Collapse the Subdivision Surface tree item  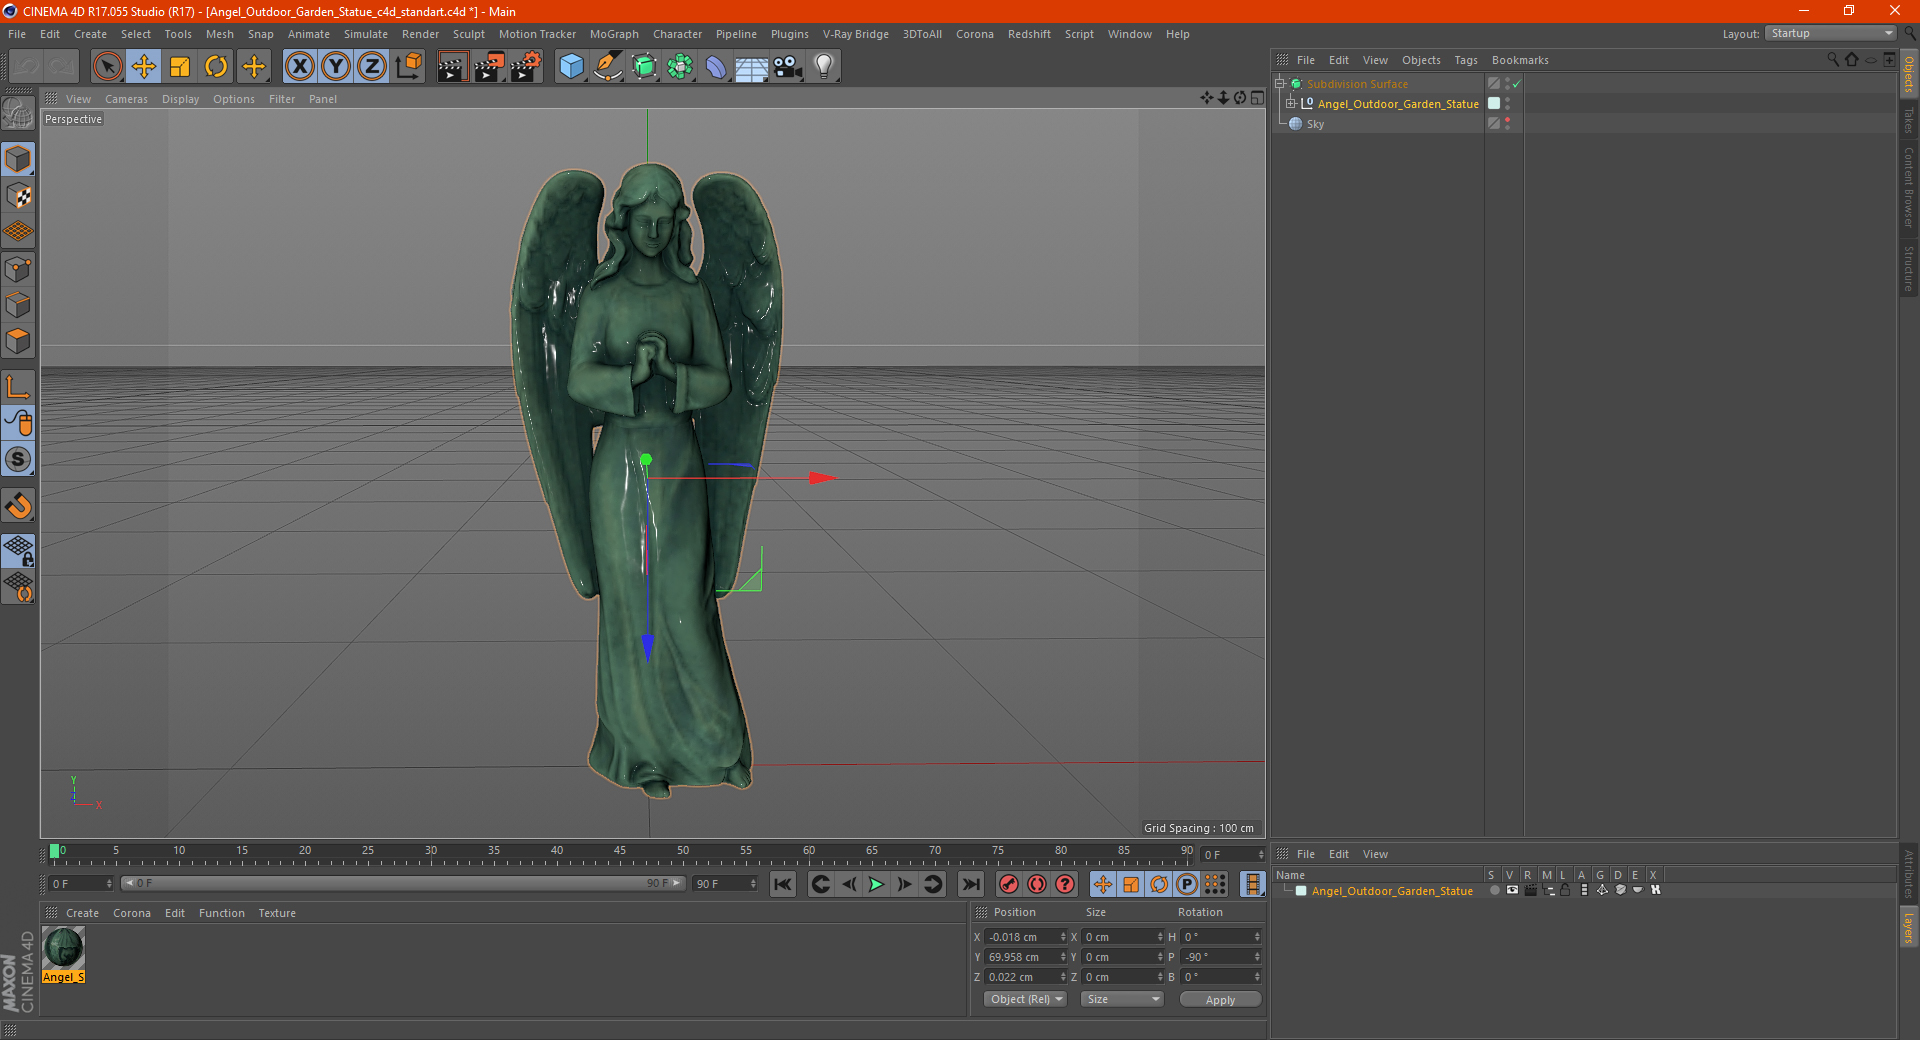tap(1279, 83)
